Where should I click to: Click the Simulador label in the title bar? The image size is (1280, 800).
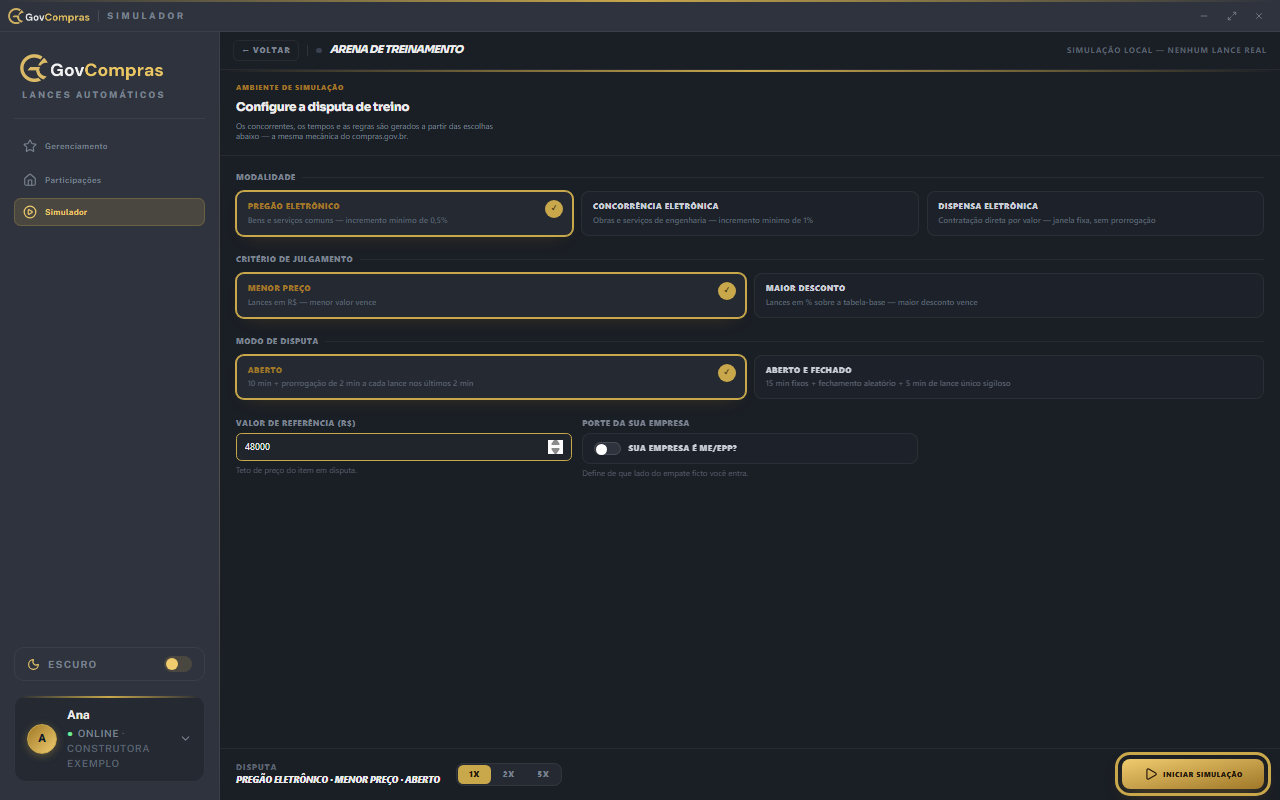(x=146, y=16)
